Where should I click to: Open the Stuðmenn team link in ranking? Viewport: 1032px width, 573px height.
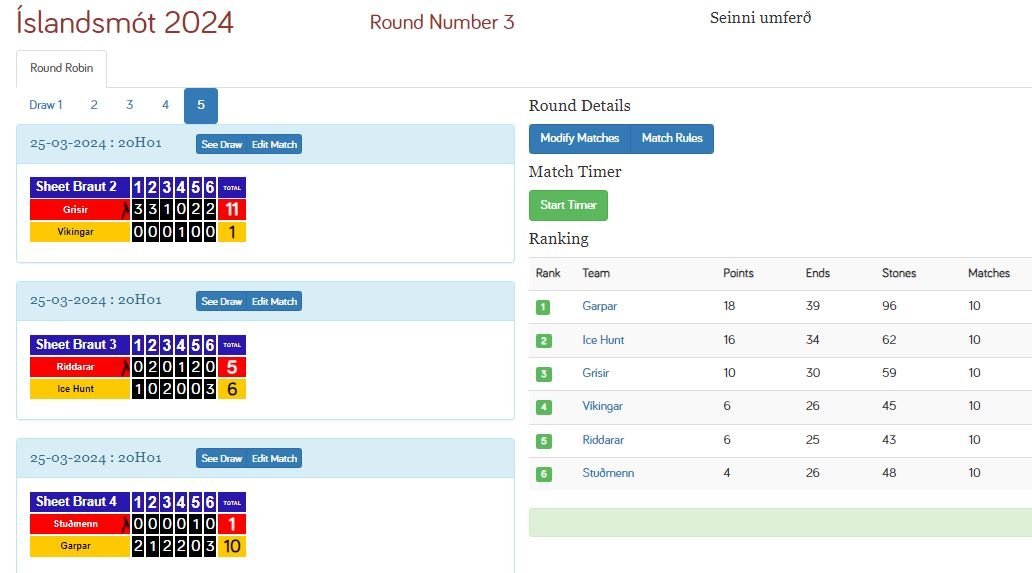(608, 473)
